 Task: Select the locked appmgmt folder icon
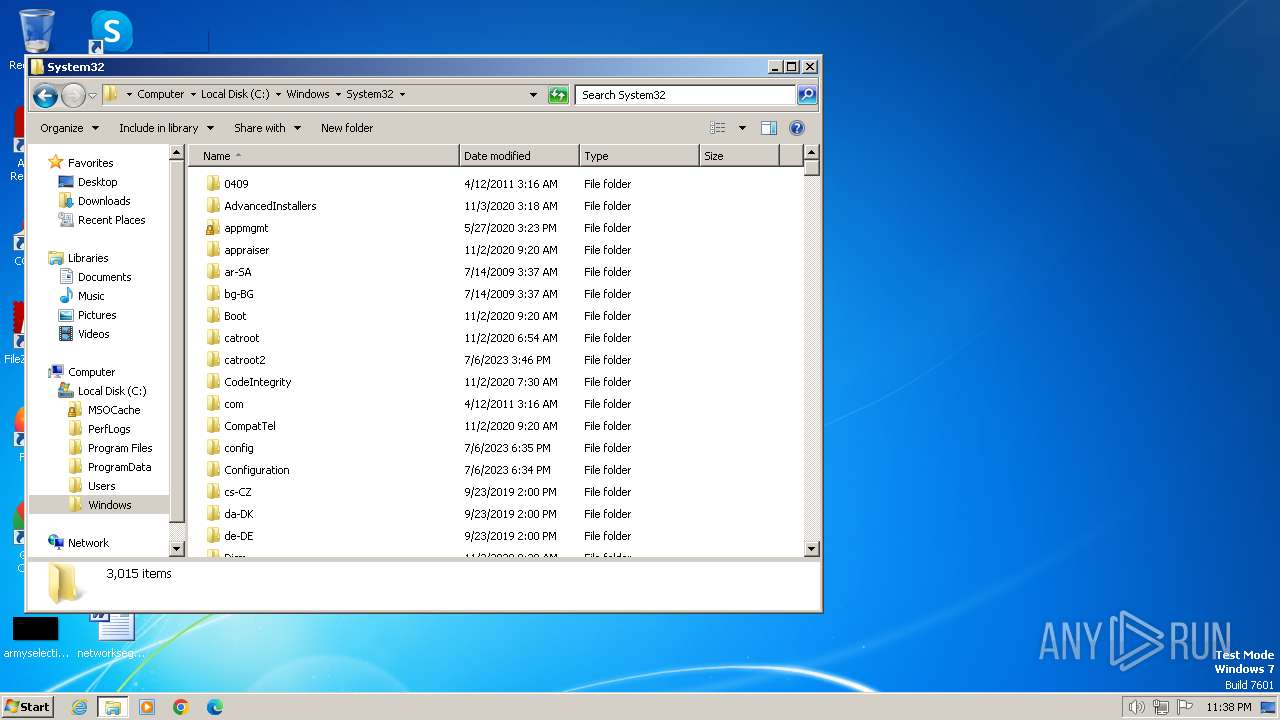(213, 228)
